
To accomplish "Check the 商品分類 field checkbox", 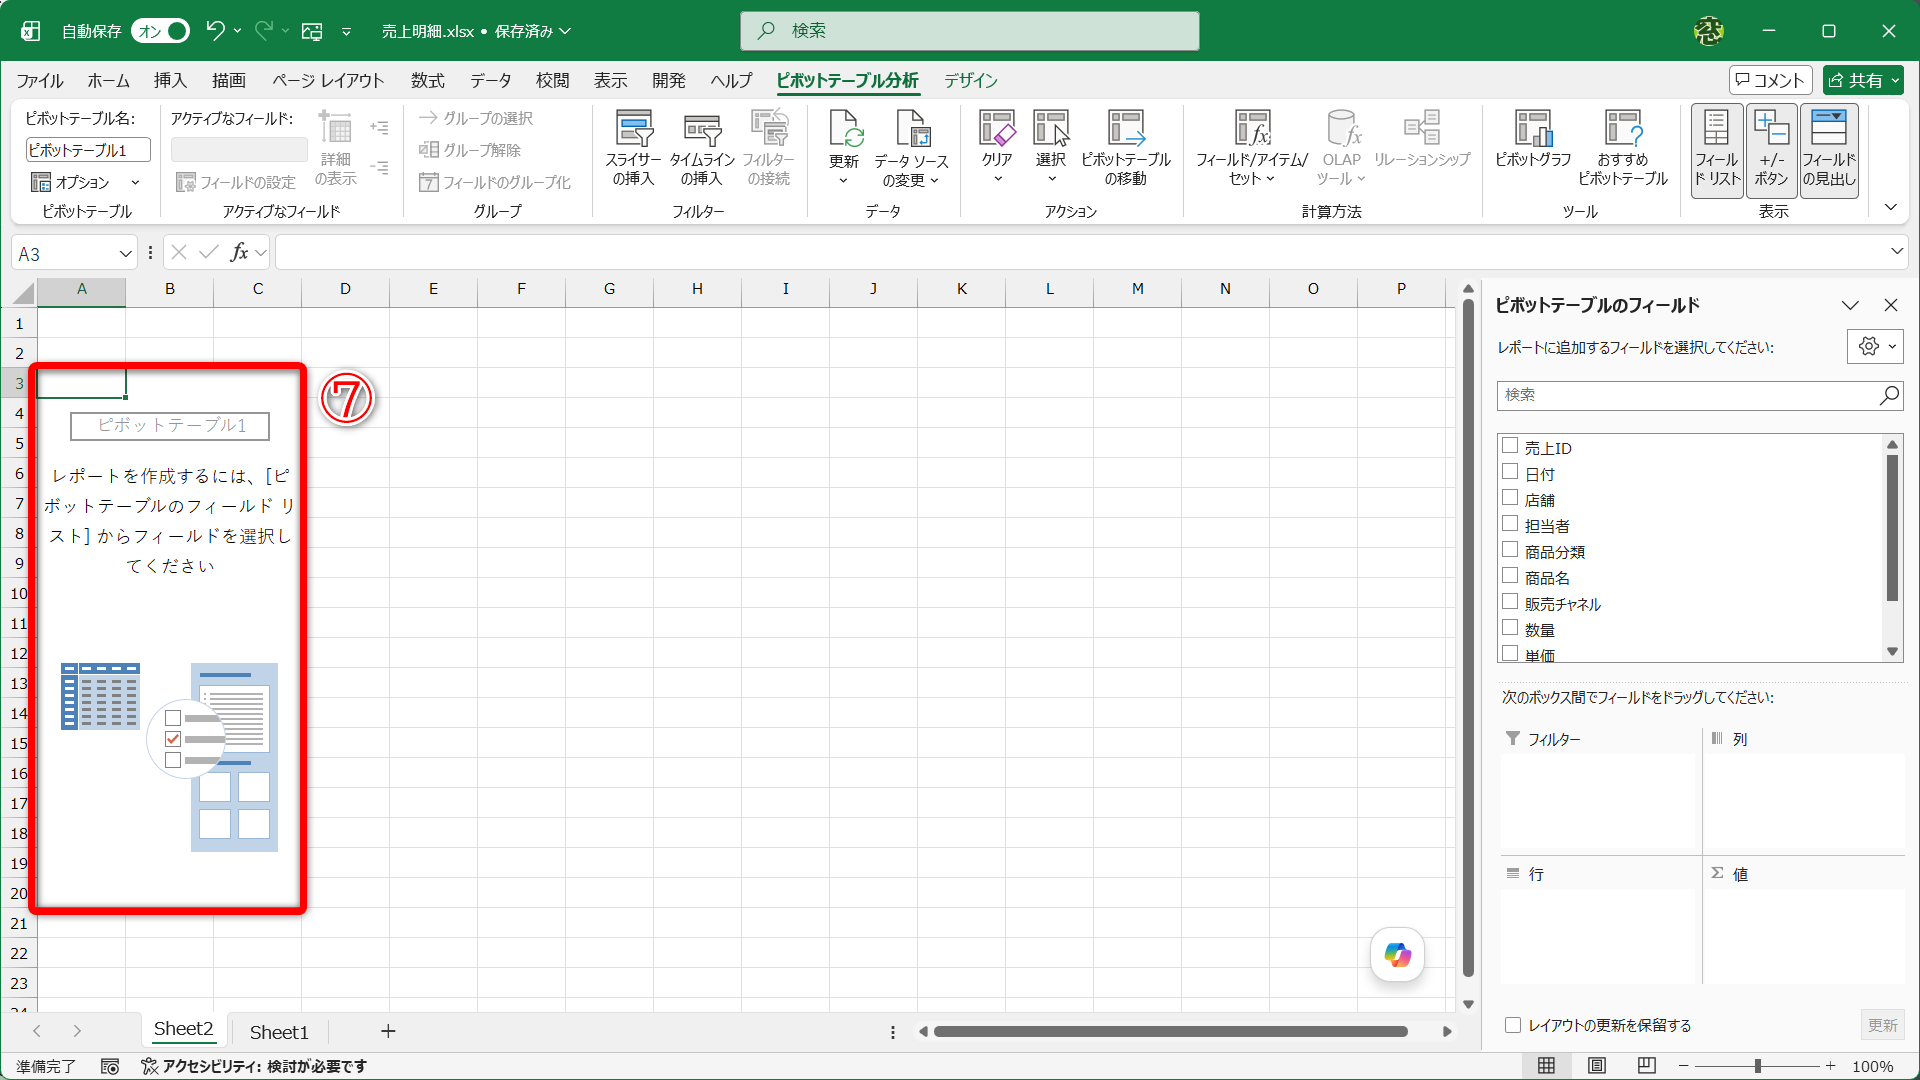I will click(1510, 550).
